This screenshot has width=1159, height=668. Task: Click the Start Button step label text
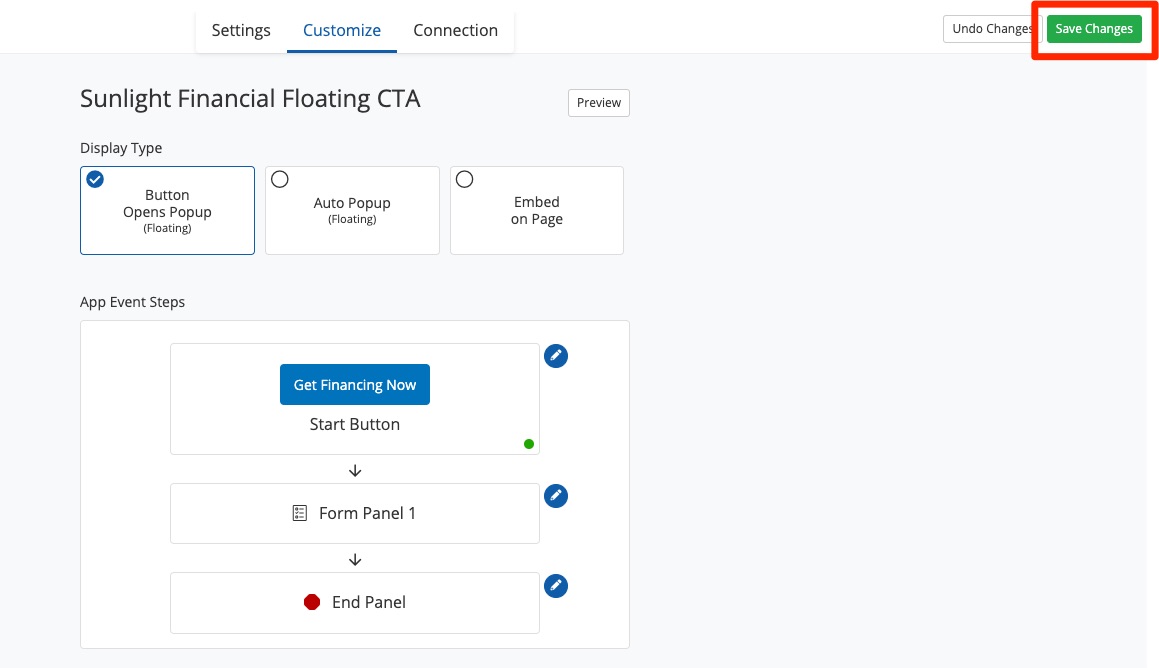point(355,424)
